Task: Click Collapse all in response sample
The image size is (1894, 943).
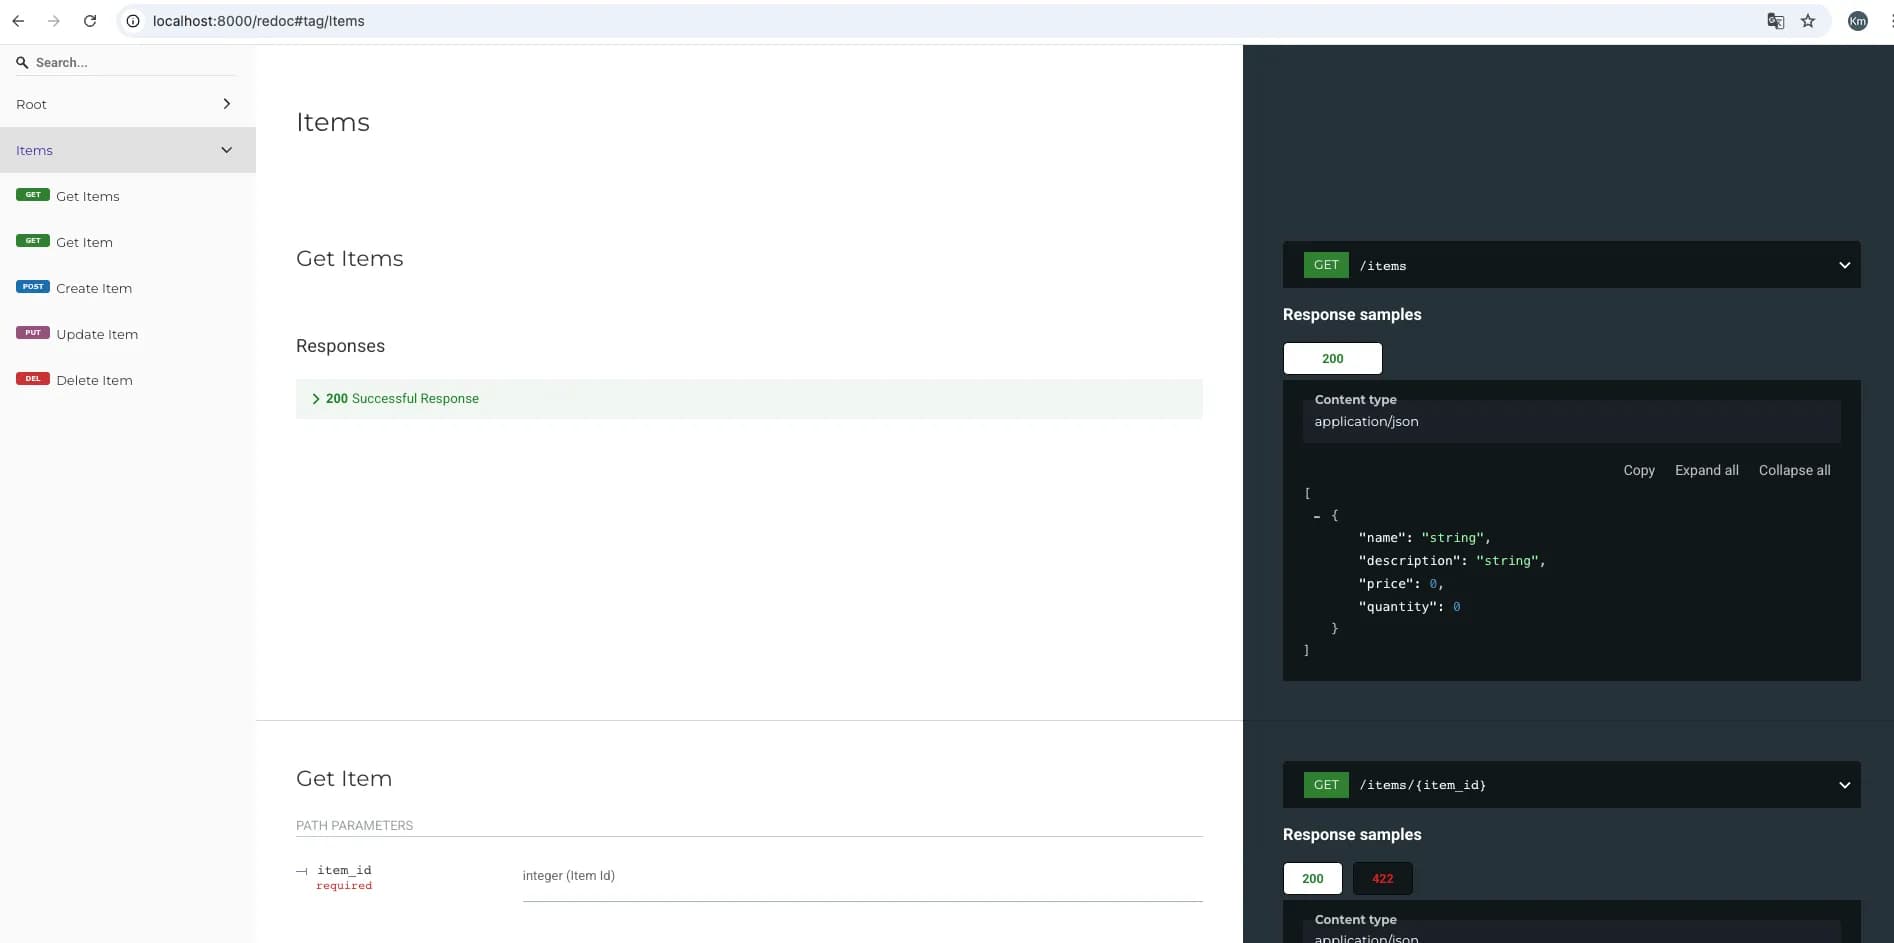Action: [x=1794, y=470]
